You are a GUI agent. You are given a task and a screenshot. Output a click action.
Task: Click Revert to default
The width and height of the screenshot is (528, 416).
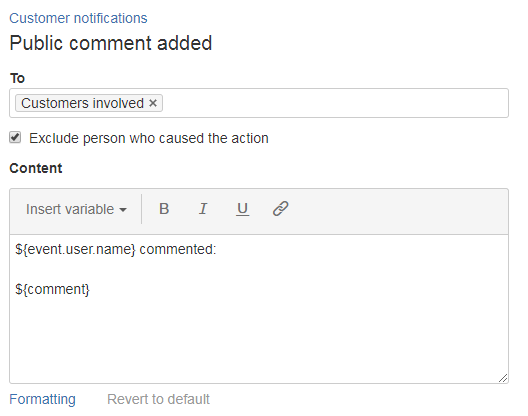(158, 399)
